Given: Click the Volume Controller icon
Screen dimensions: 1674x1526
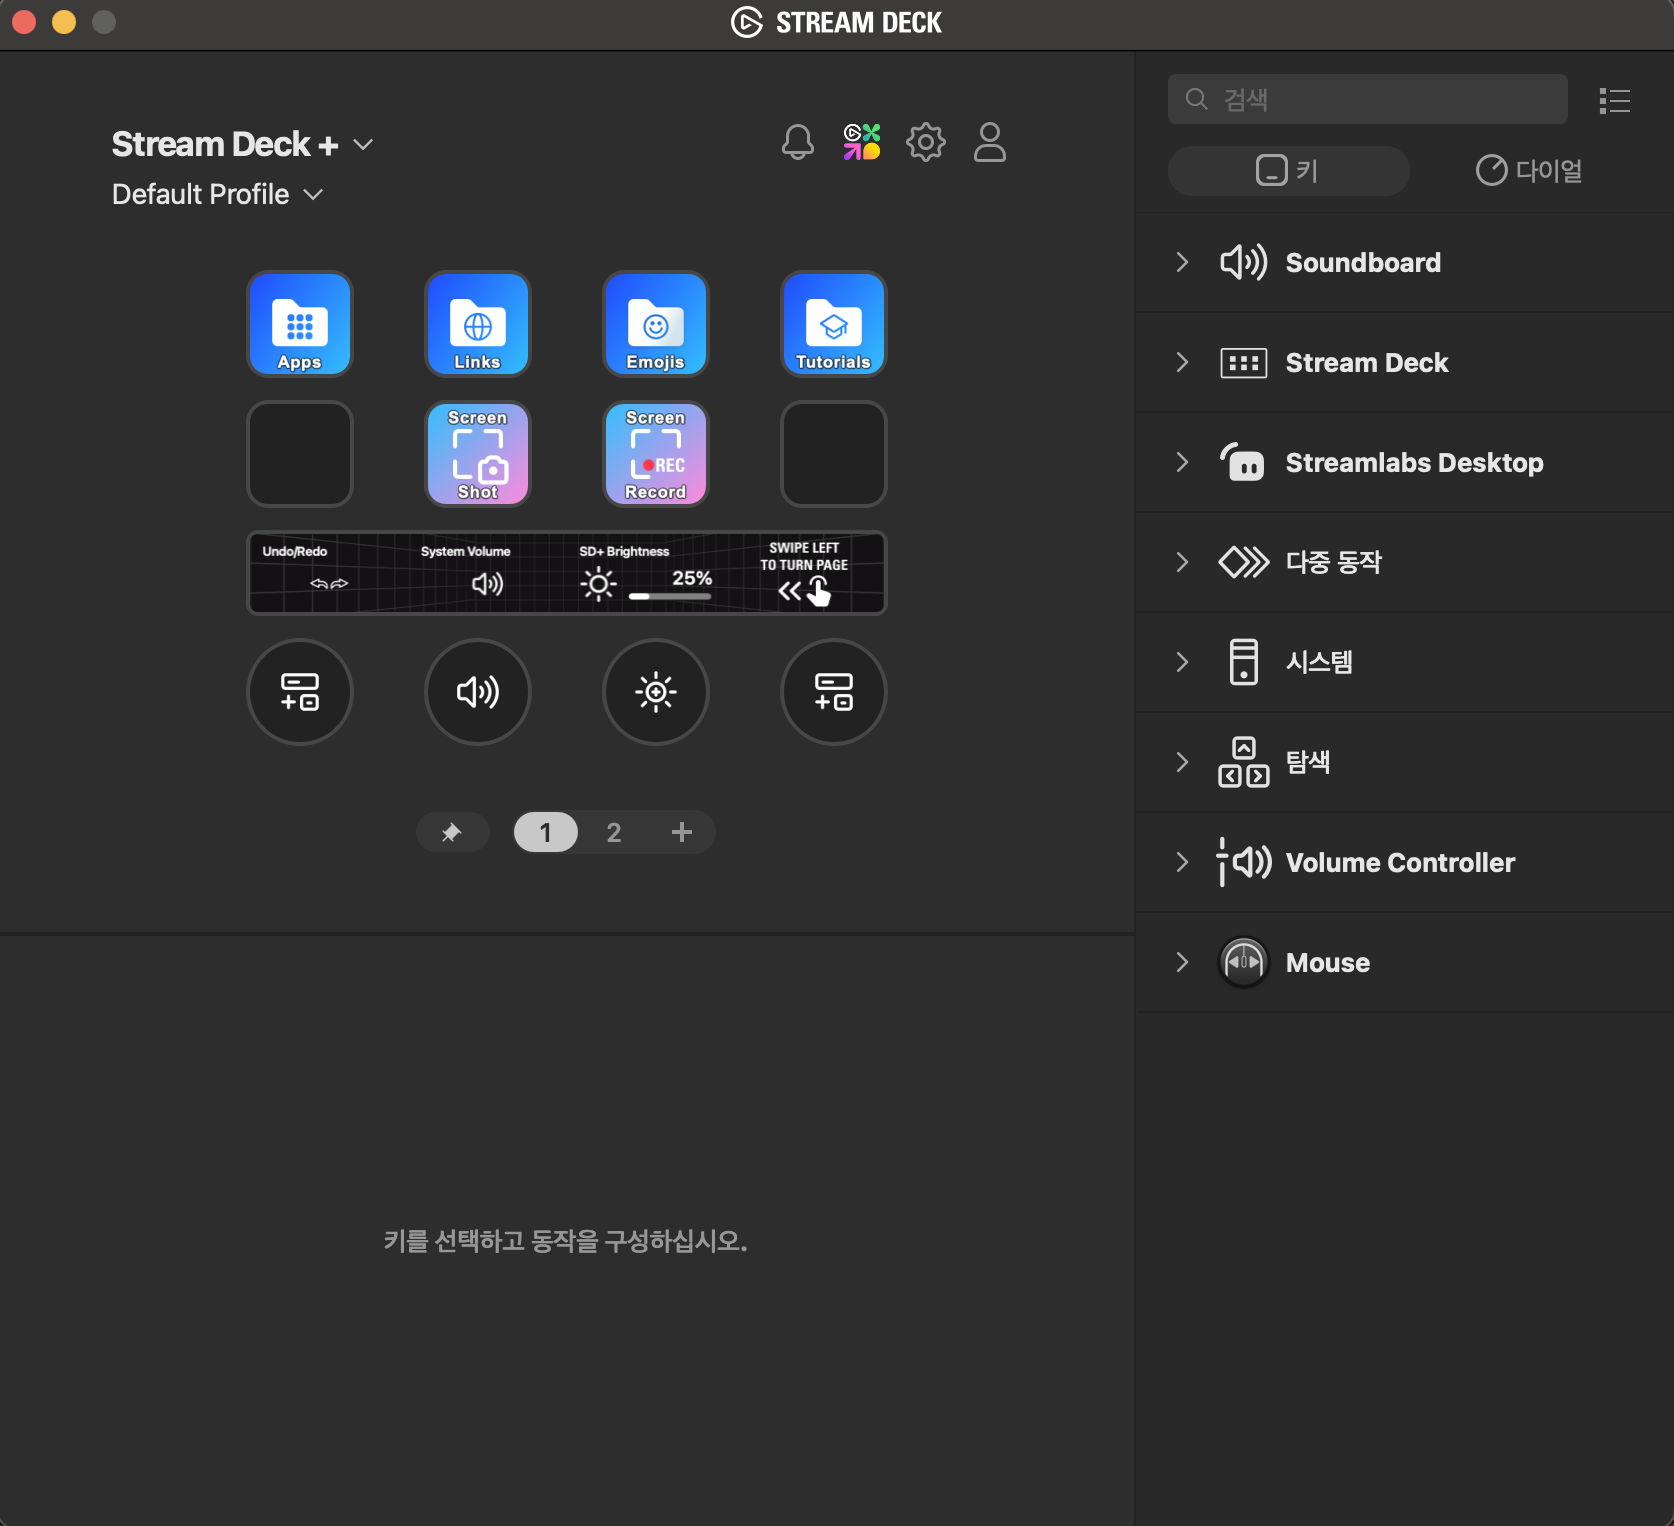Looking at the screenshot, I should [1244, 862].
